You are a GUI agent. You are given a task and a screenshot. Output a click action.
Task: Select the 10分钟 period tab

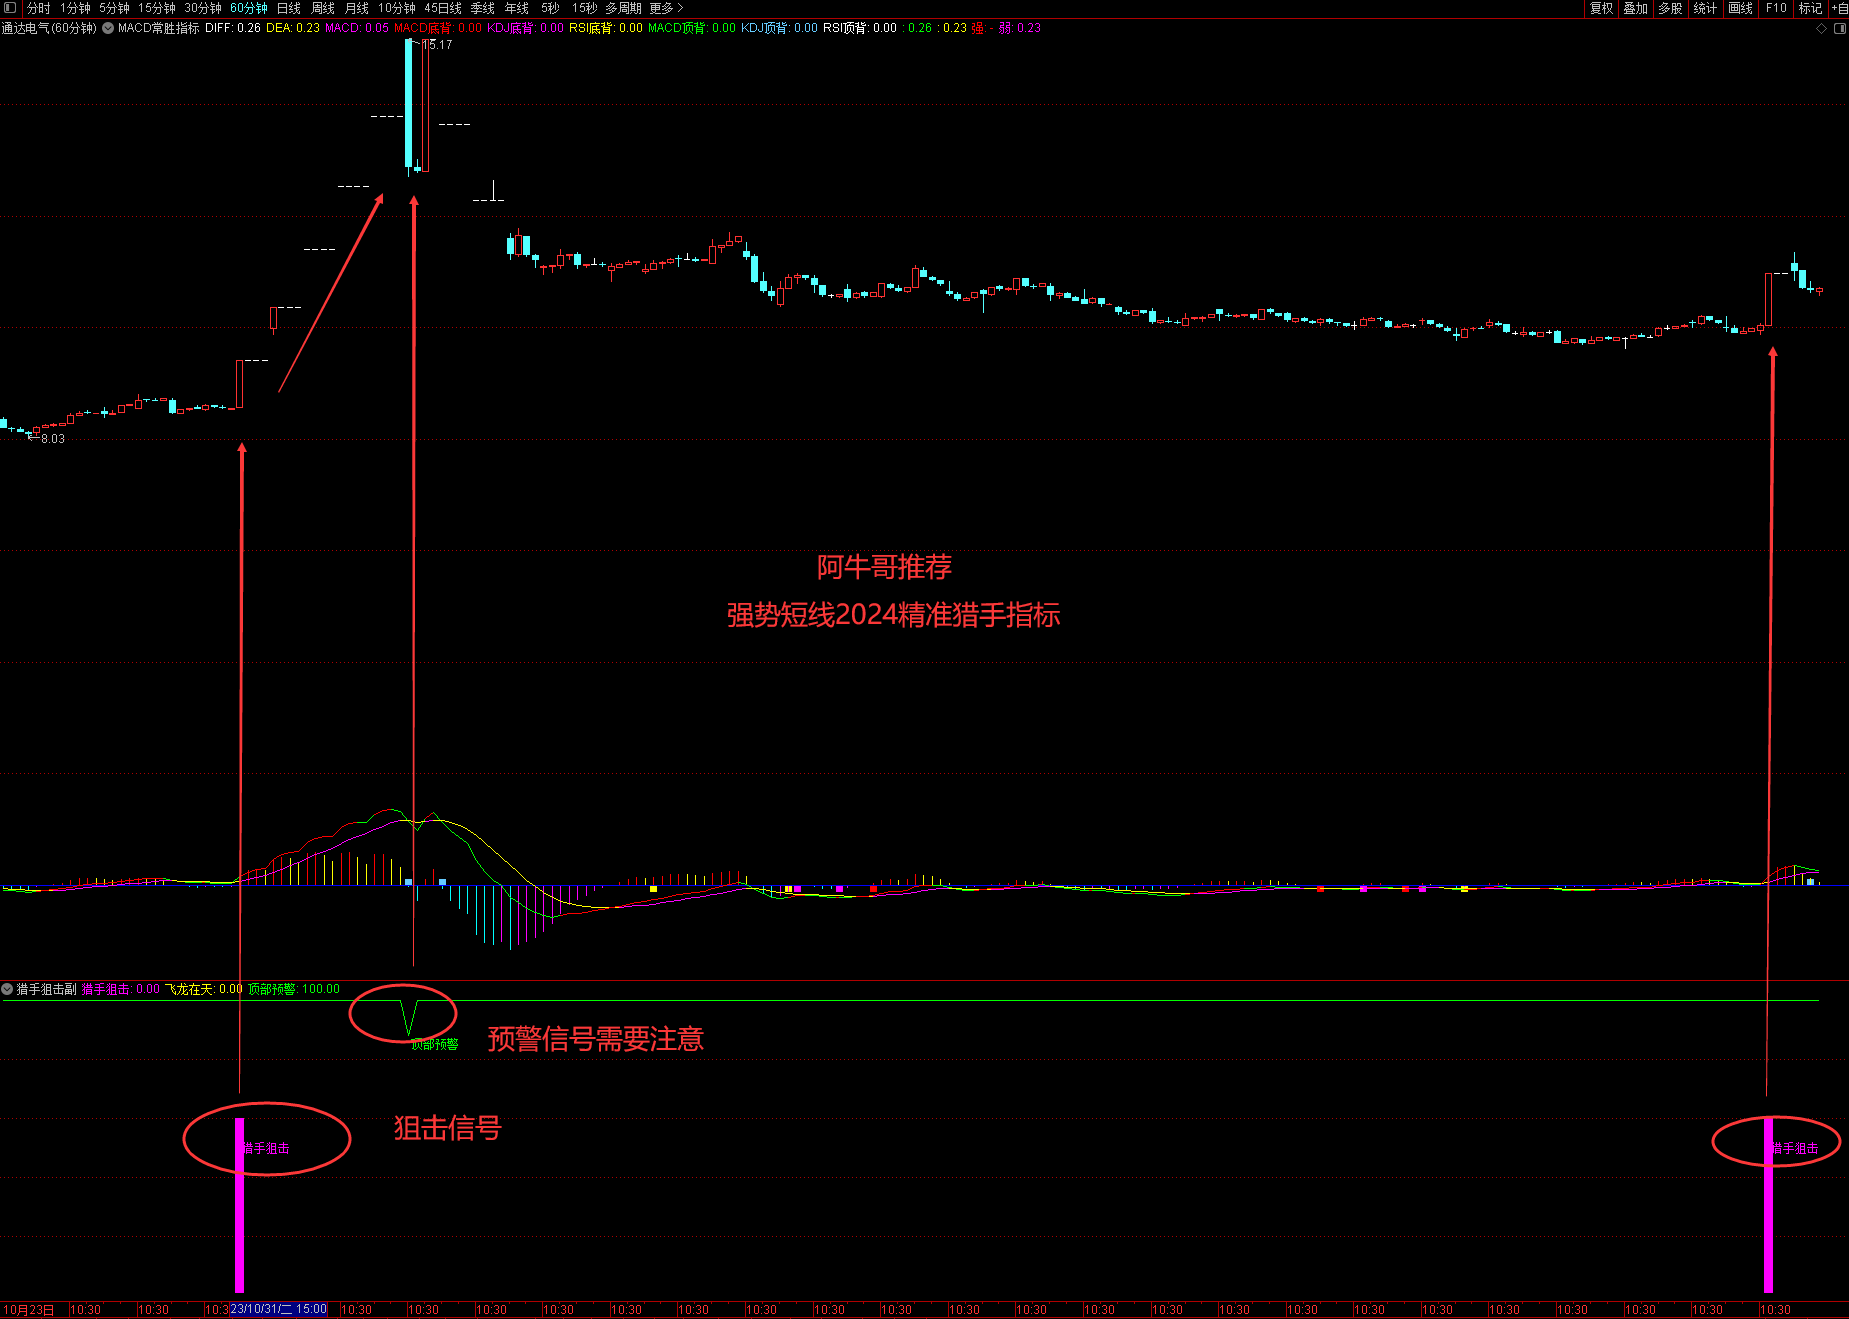[x=397, y=8]
